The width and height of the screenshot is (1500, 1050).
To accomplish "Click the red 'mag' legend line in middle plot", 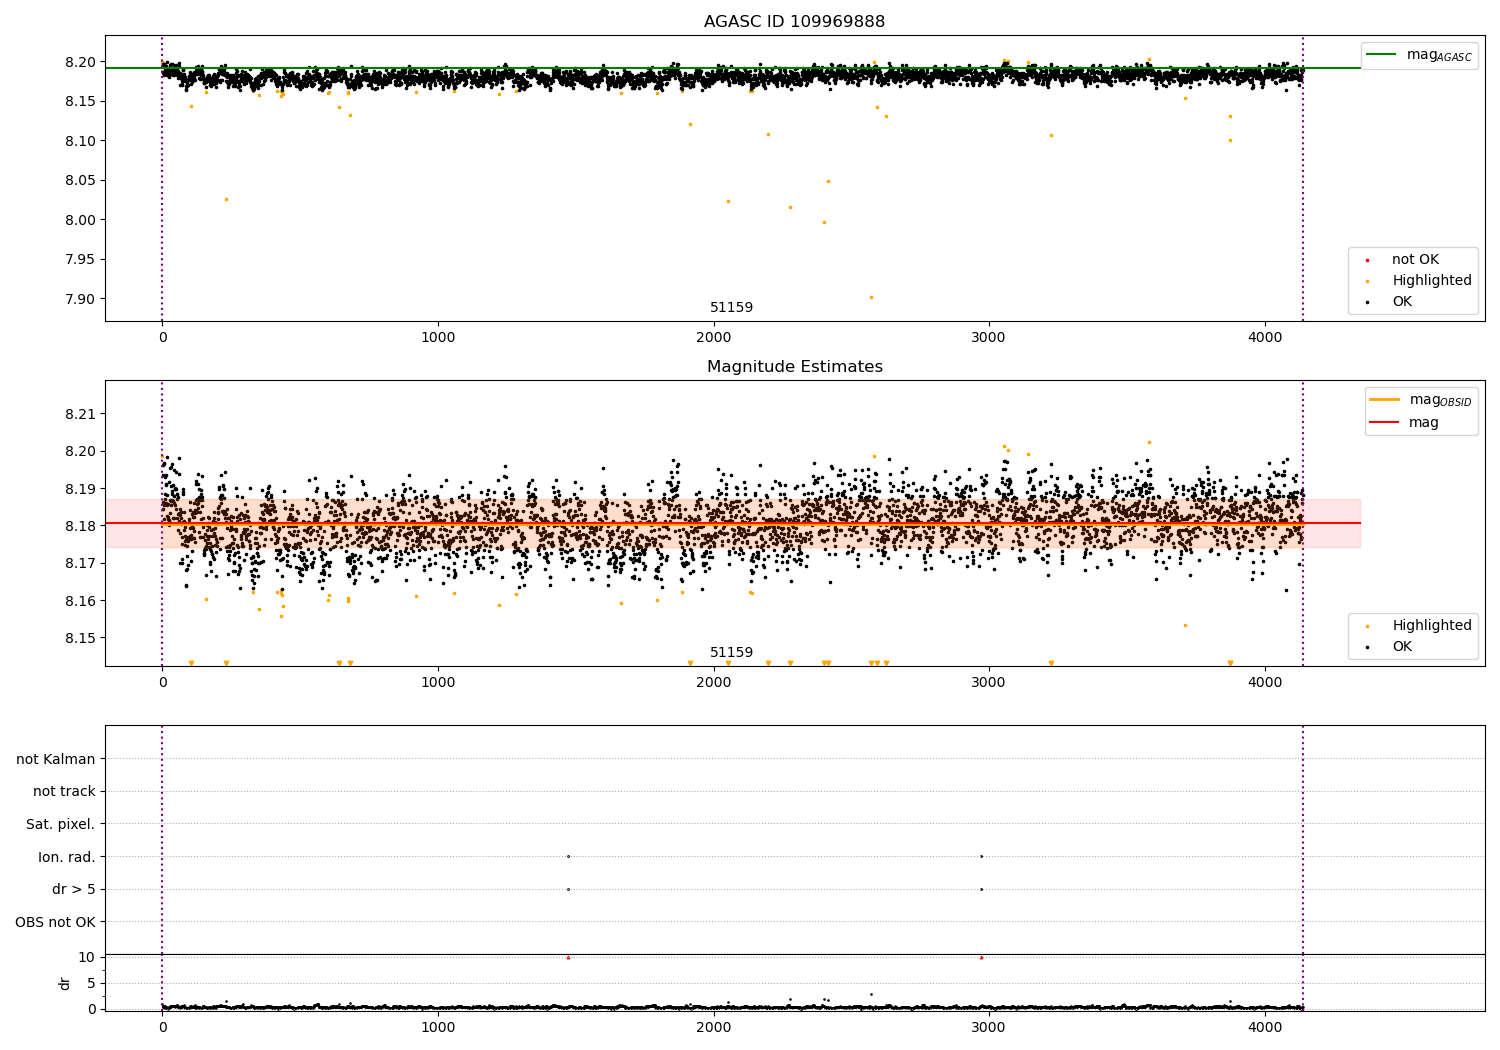I will click(1384, 423).
